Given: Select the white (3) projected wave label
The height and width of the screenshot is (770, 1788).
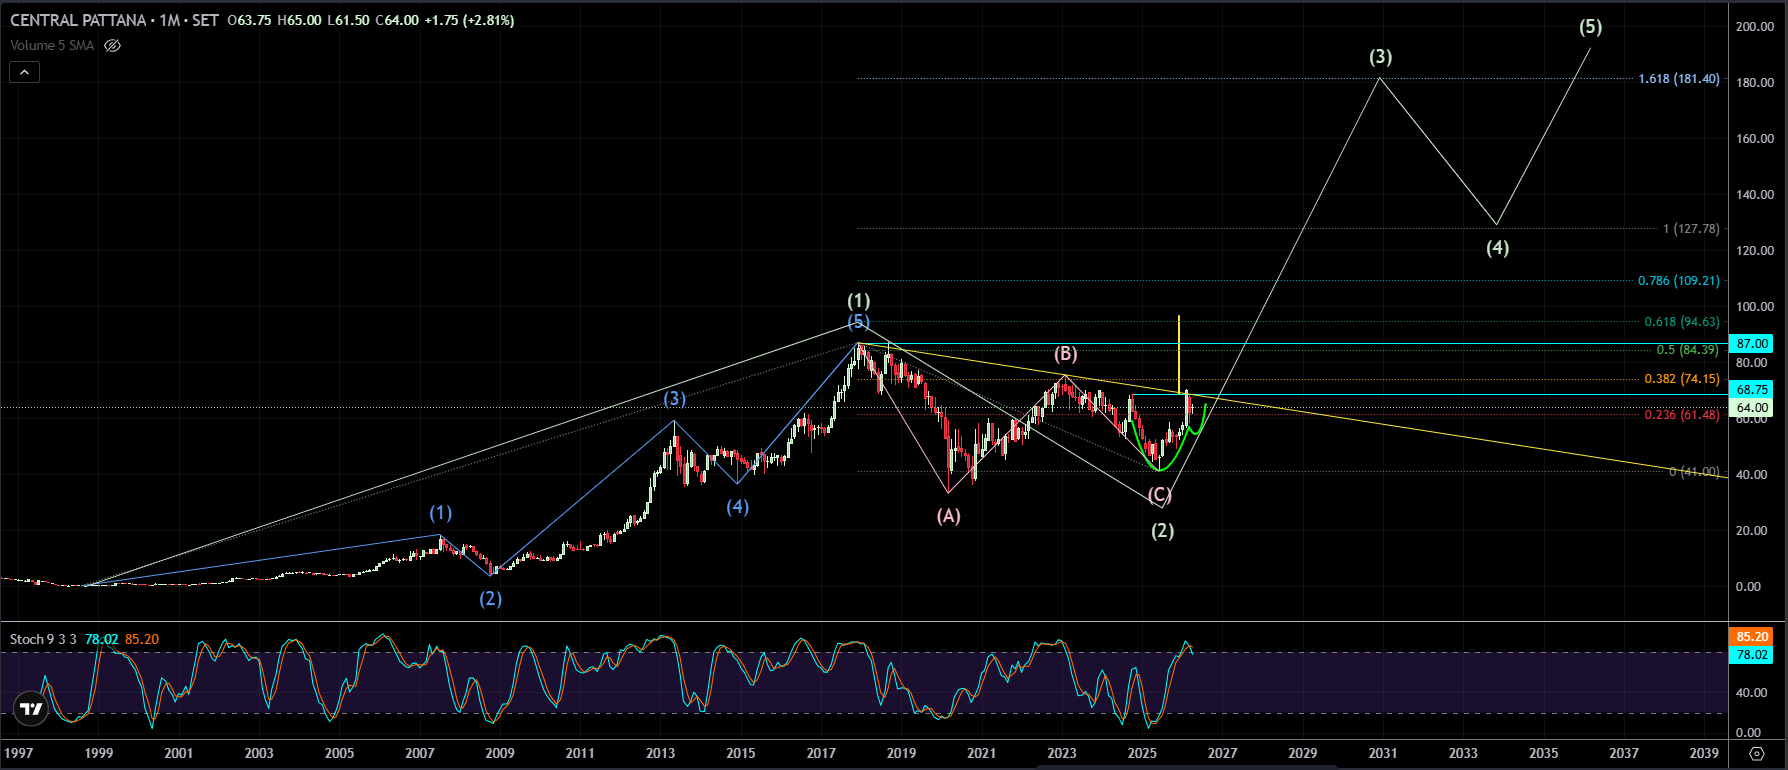Looking at the screenshot, I should (1380, 57).
